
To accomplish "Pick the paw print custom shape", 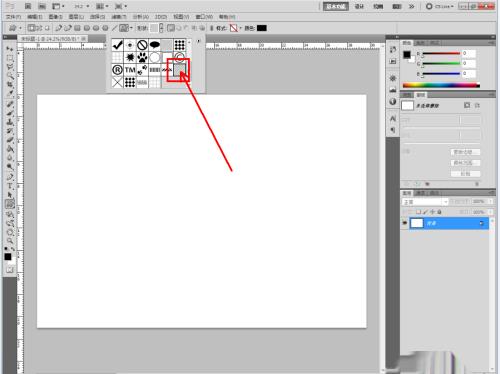I will 142,58.
